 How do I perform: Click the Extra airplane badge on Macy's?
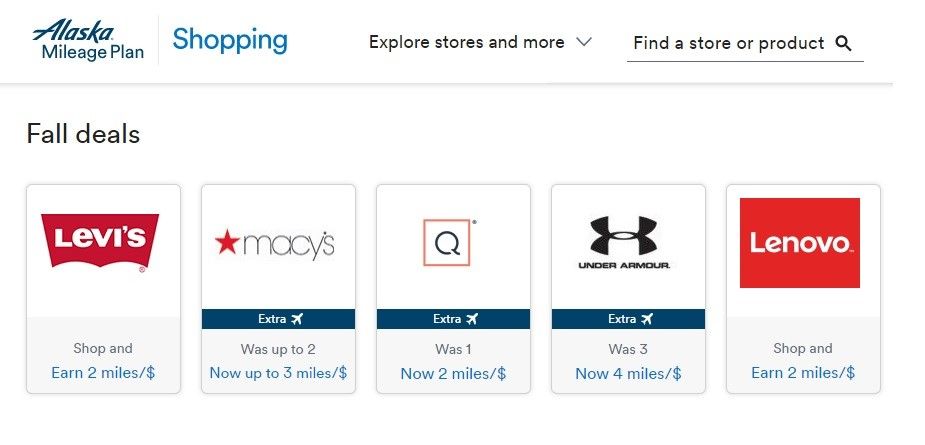coord(279,319)
